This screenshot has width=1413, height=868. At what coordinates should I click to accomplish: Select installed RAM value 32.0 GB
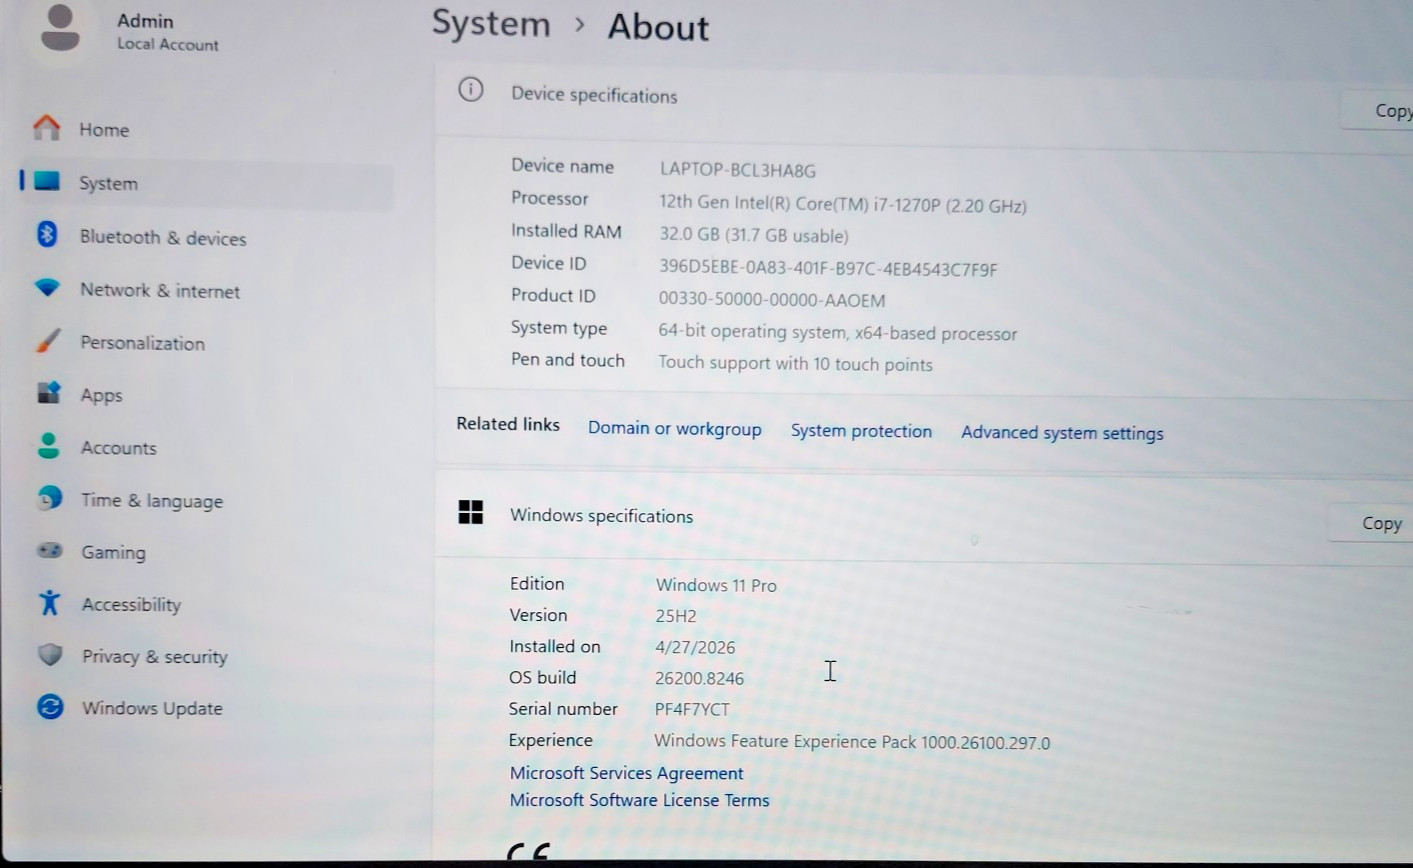pyautogui.click(x=754, y=235)
